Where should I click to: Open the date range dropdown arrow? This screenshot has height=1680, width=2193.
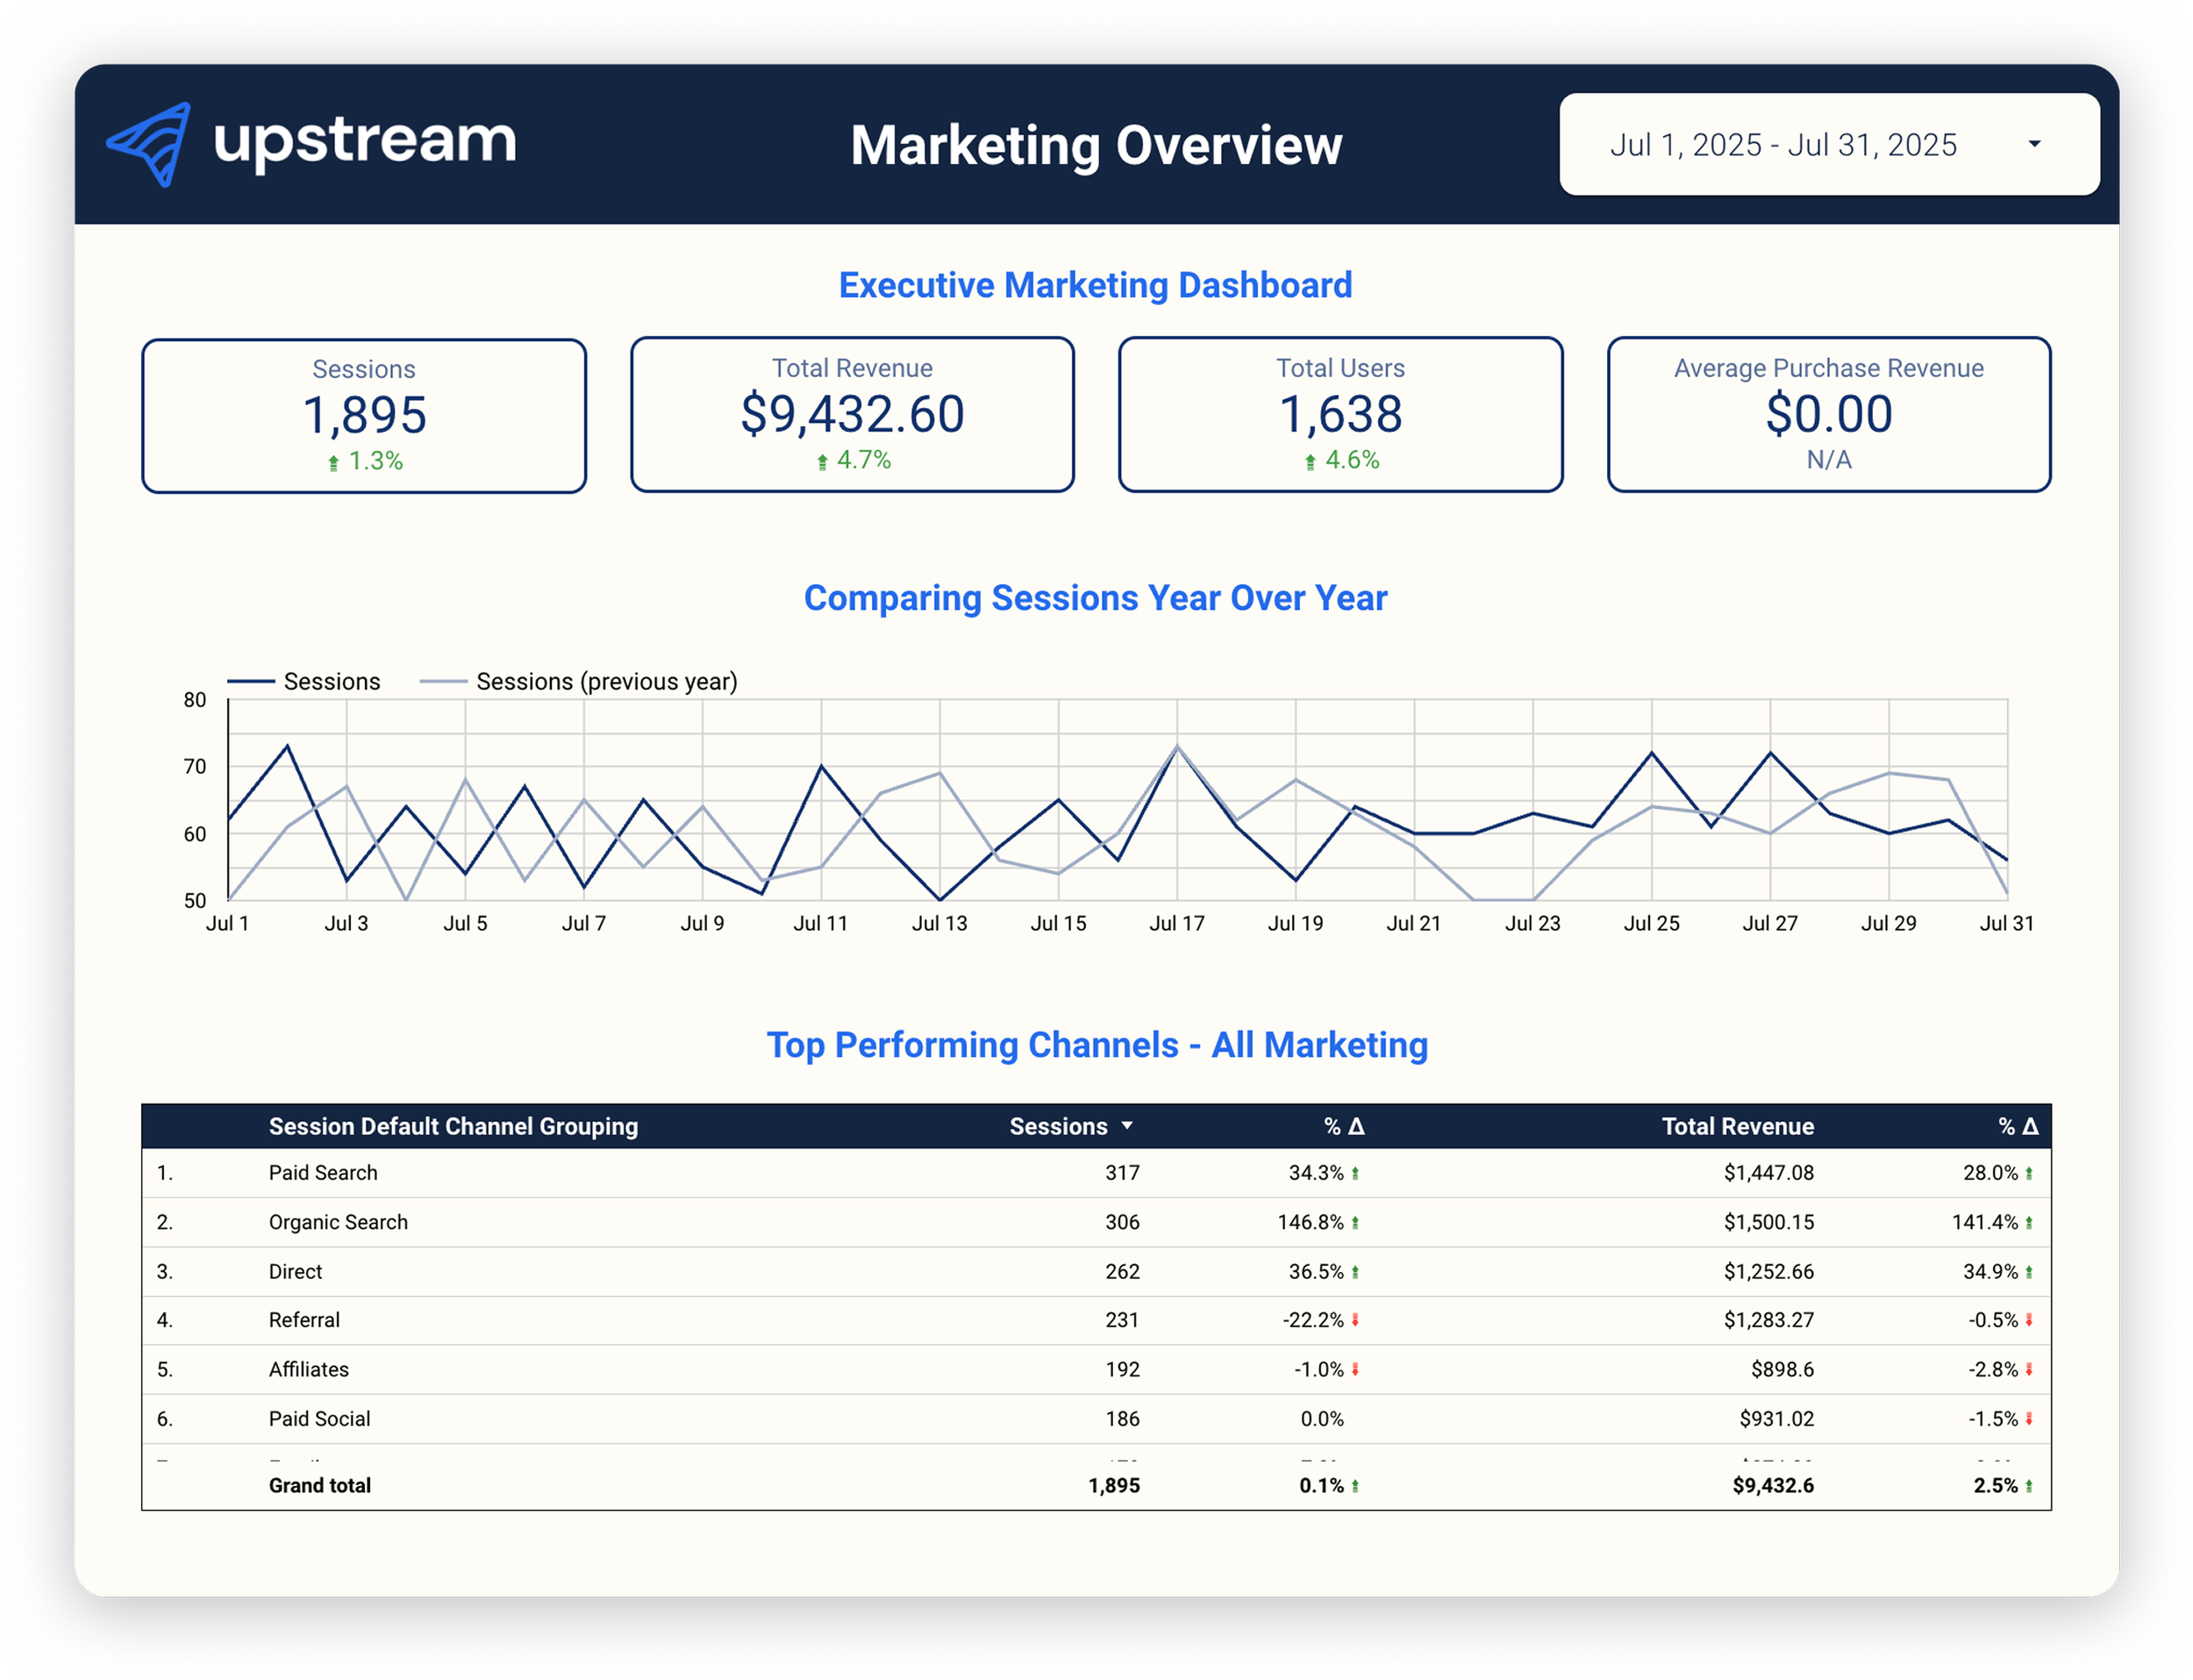coord(2034,144)
